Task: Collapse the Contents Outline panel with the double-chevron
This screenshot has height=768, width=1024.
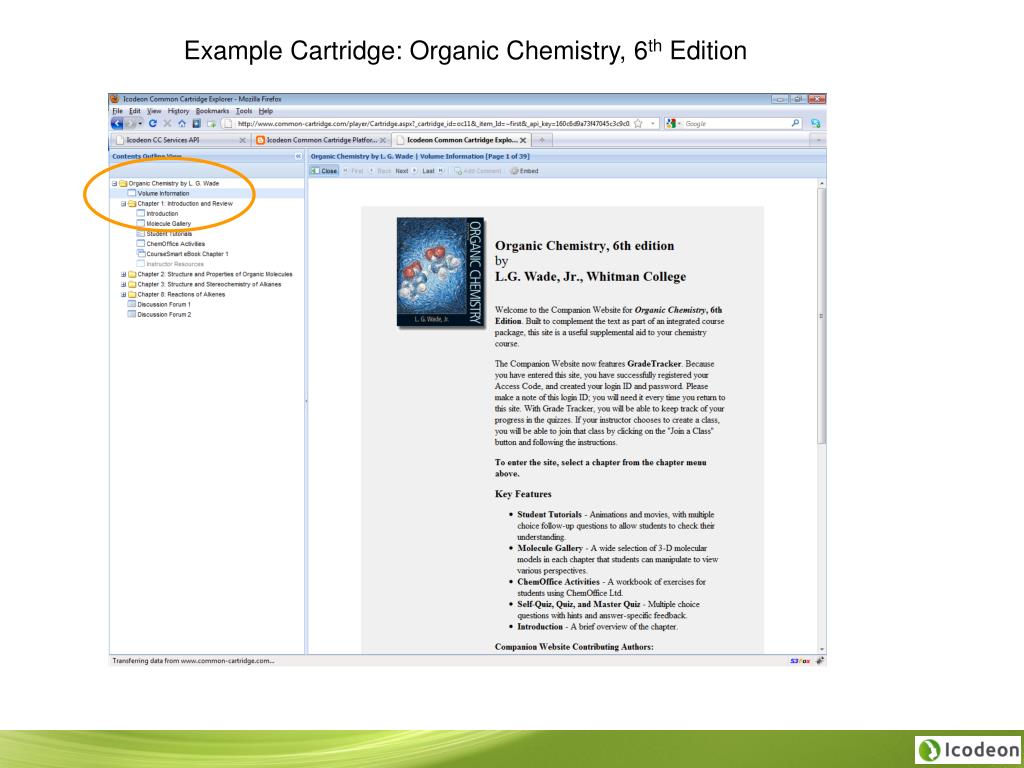Action: pyautogui.click(x=298, y=157)
